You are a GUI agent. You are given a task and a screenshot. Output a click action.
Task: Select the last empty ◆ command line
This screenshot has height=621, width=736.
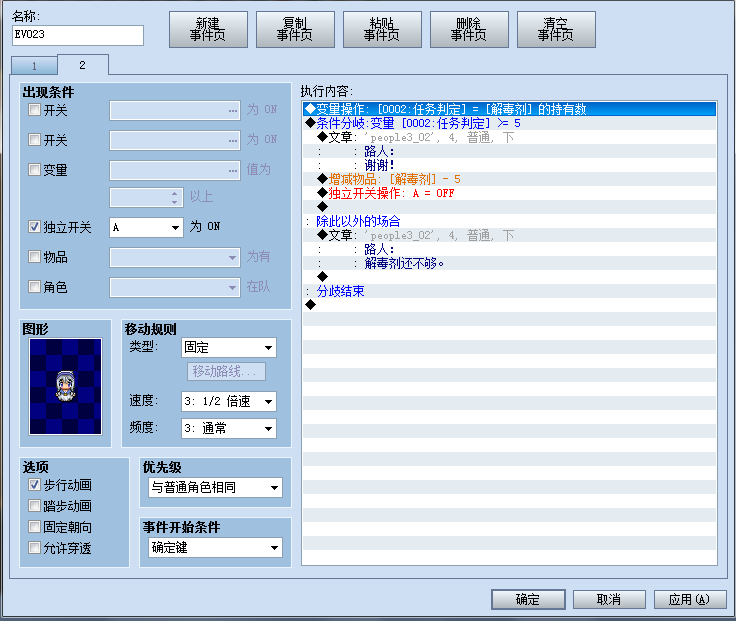509,305
